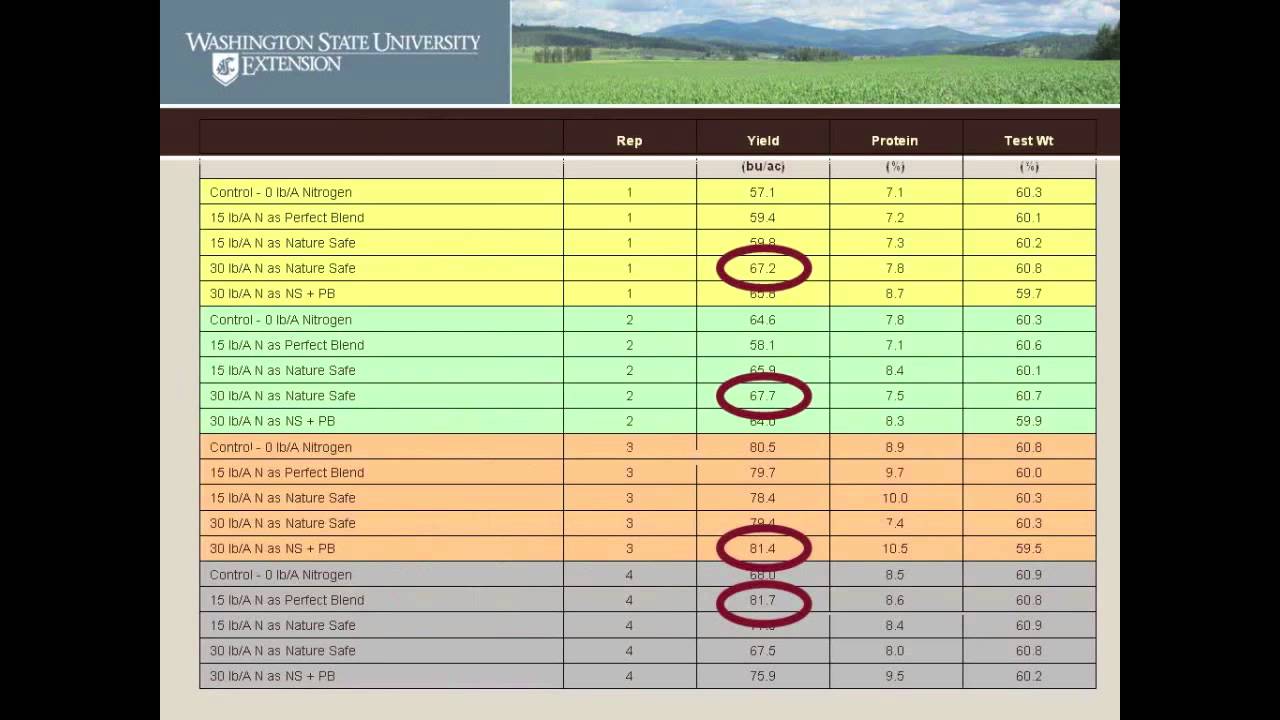Viewport: 1280px width, 720px height.
Task: Click the protein value 9.5
Action: pyautogui.click(x=895, y=677)
